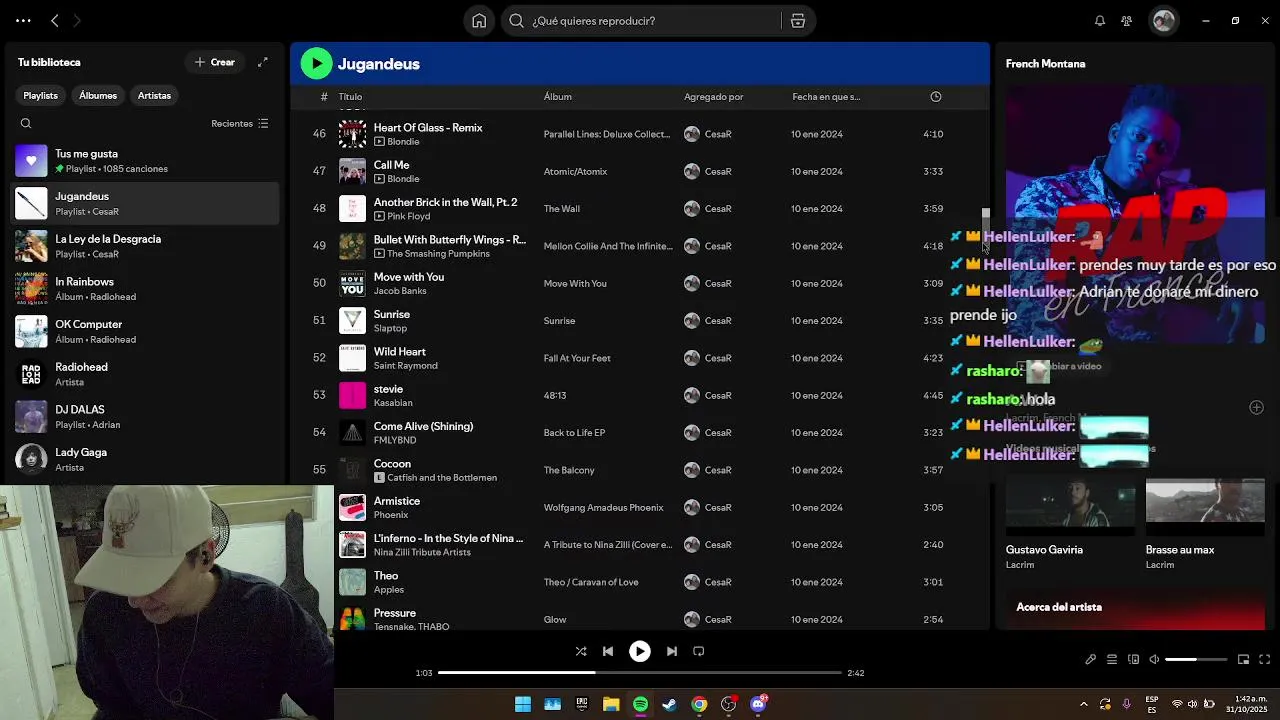Open Discord from the taskbar

click(758, 704)
